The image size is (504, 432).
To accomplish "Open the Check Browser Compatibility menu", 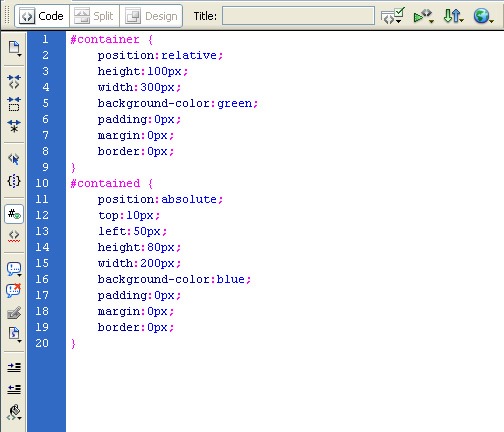I will 392,16.
